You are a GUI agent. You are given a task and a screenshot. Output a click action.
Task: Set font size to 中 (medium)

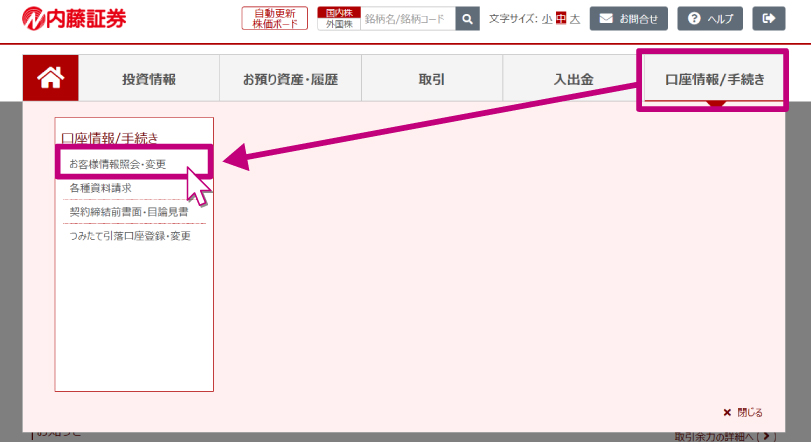(x=561, y=18)
